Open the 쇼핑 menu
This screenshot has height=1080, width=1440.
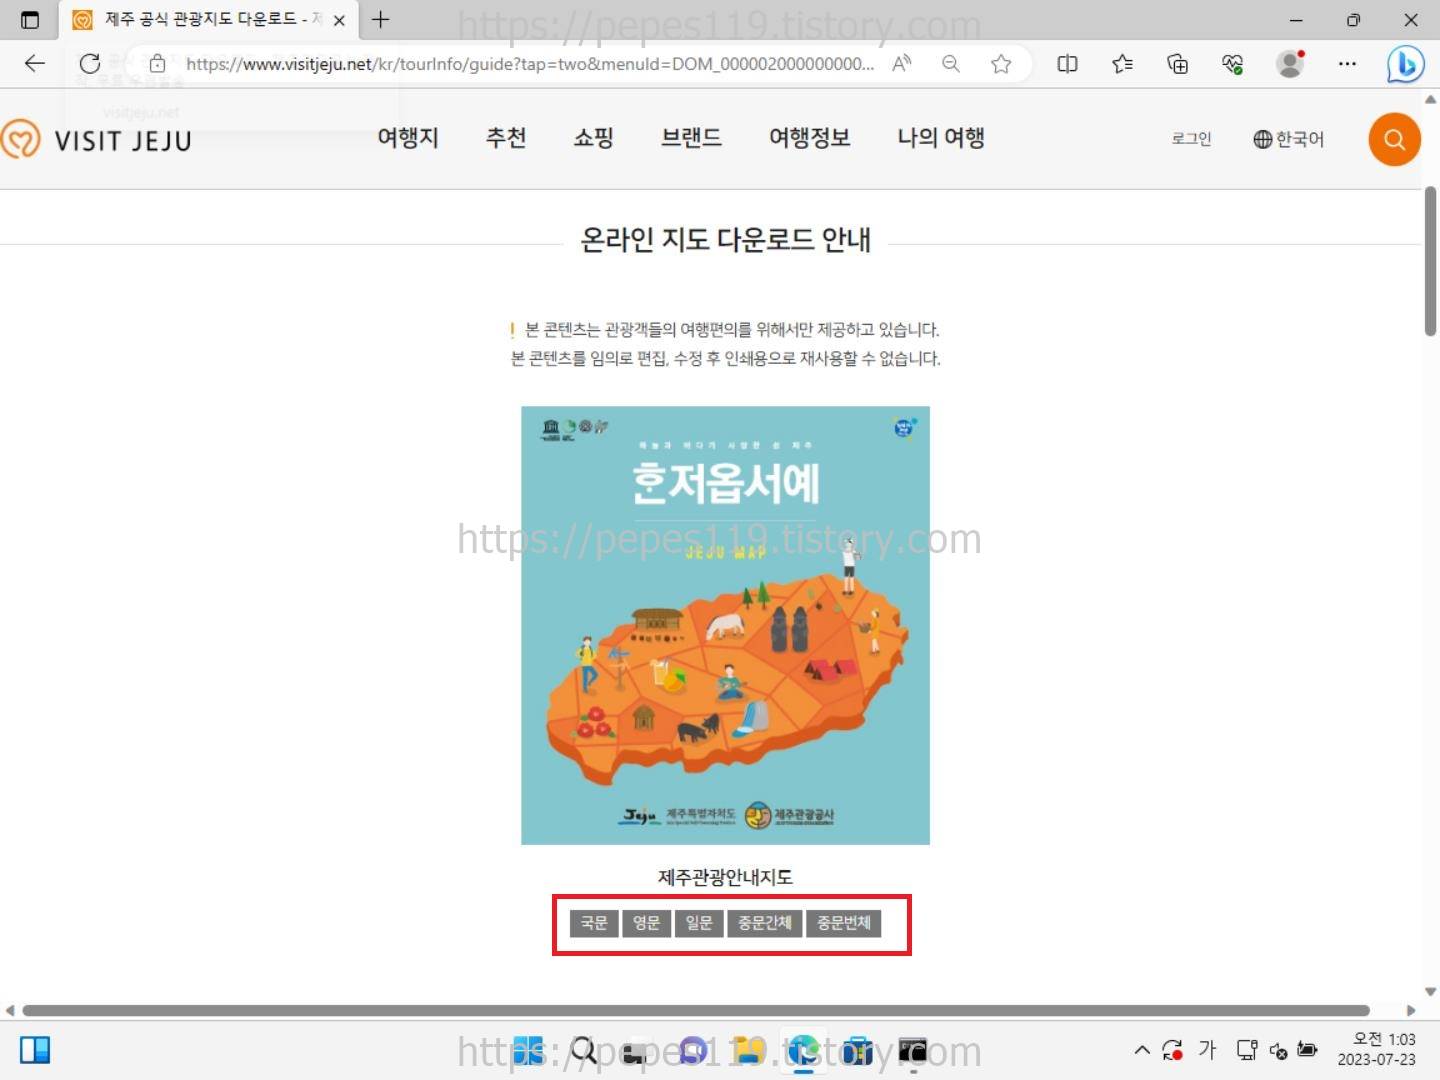click(593, 138)
